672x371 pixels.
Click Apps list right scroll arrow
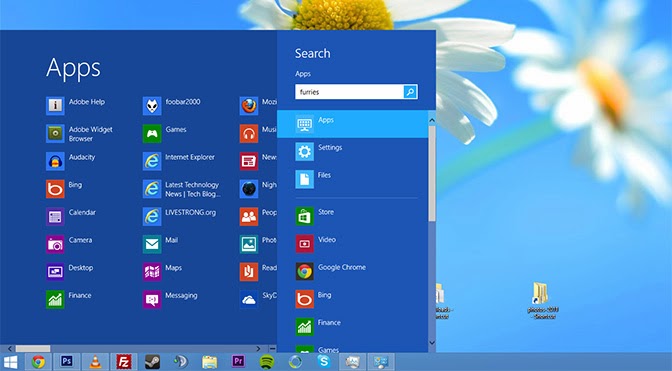click(258, 349)
